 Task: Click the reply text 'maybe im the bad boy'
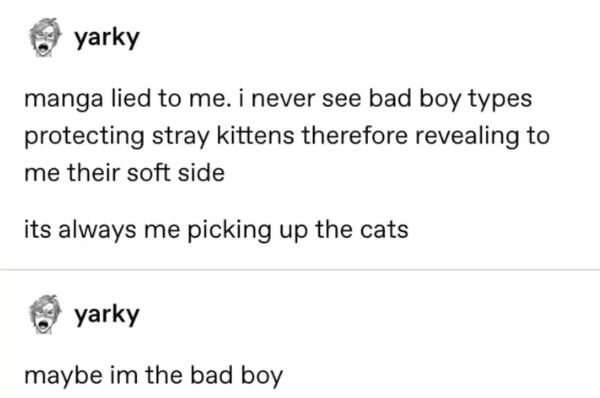pyautogui.click(x=153, y=375)
